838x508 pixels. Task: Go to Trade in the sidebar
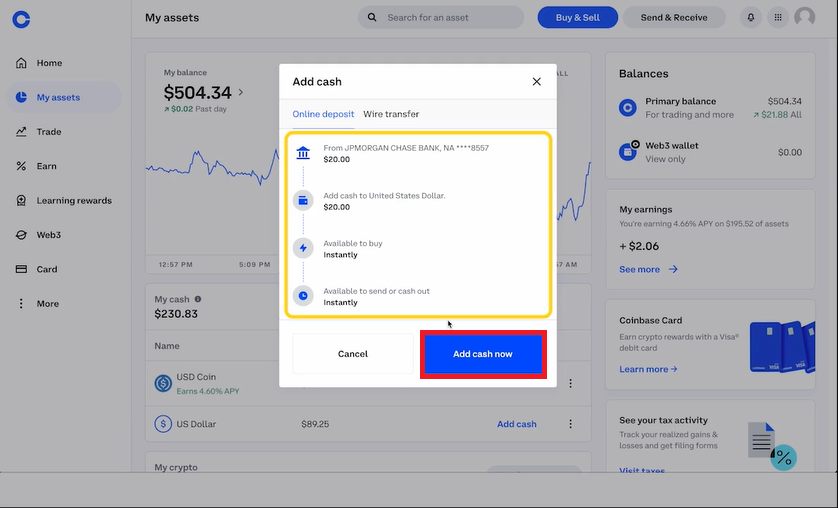coord(64,131)
